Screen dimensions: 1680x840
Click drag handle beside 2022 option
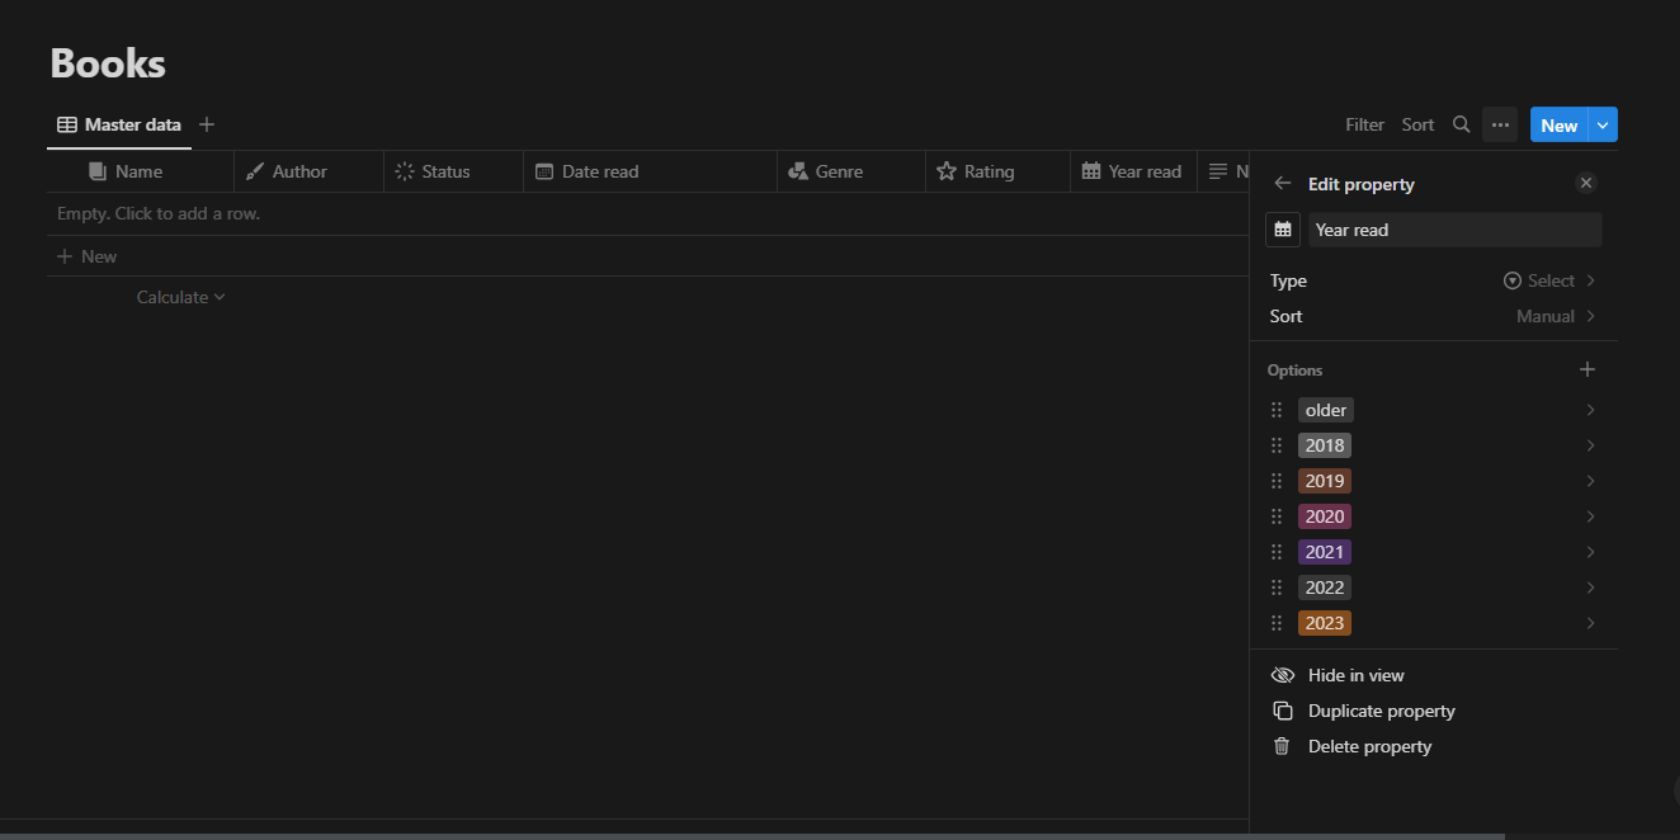(x=1277, y=588)
